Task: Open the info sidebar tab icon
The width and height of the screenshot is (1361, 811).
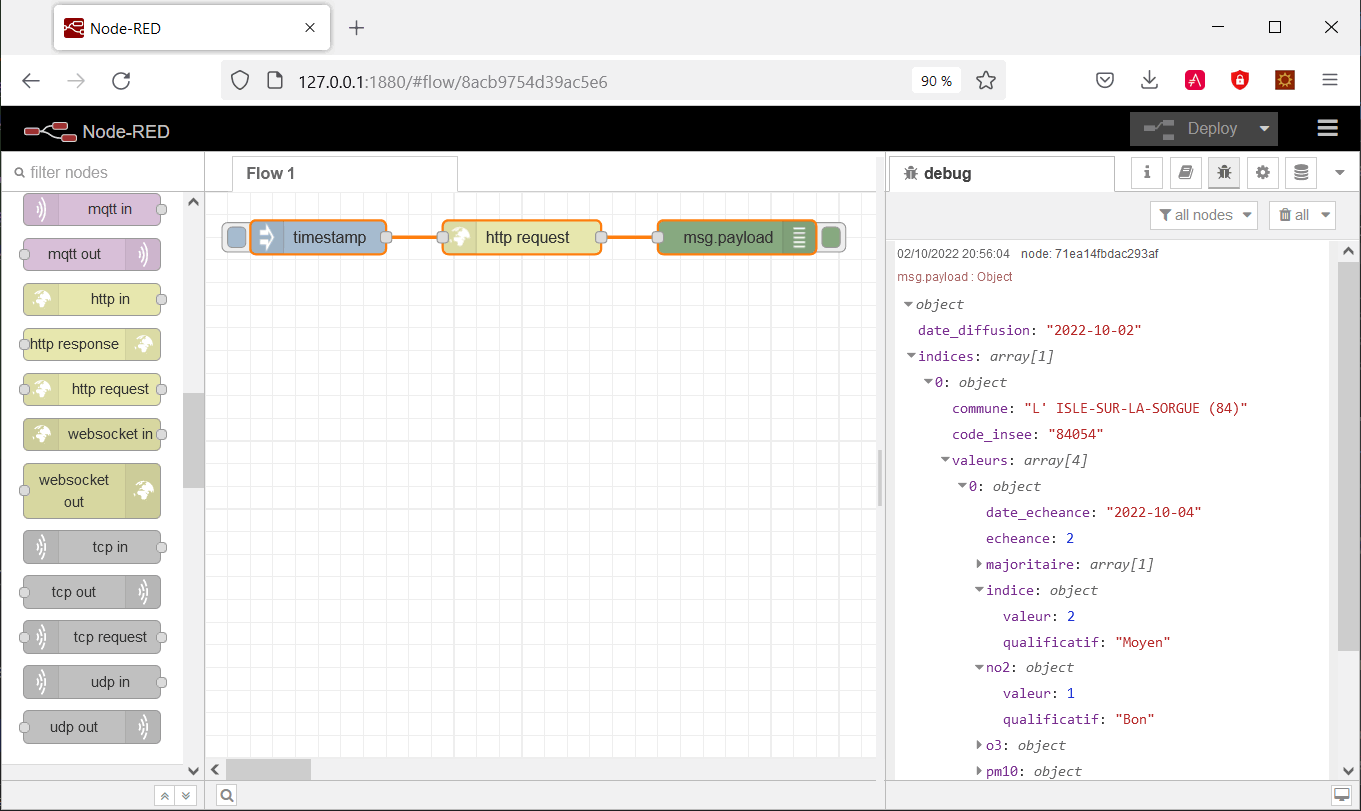Action: (1147, 173)
